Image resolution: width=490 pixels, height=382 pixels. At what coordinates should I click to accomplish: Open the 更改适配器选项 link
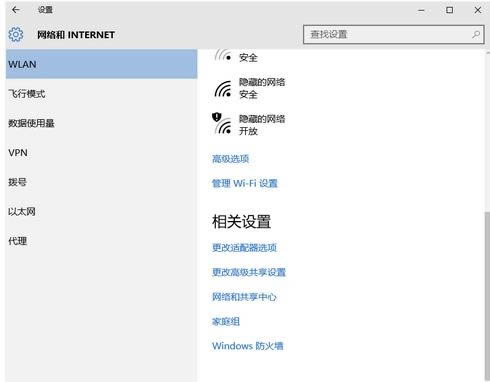[x=244, y=247]
